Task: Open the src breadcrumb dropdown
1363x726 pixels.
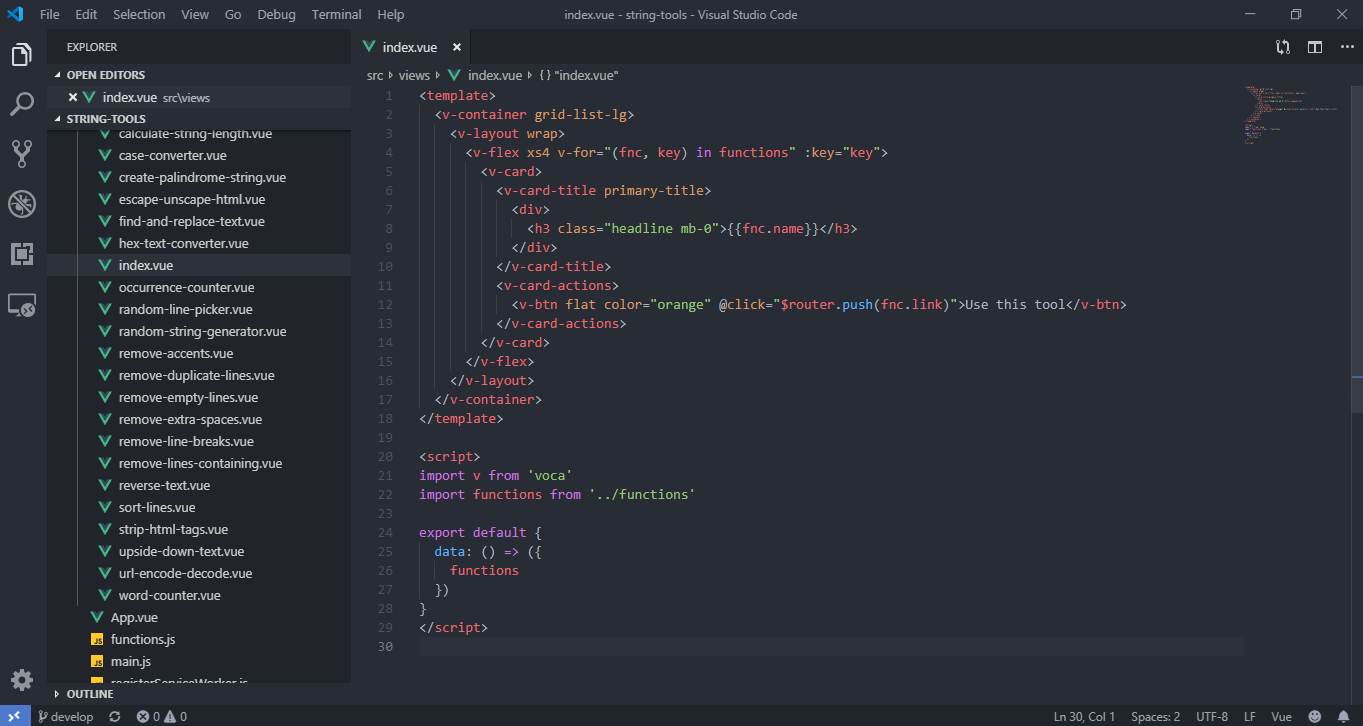Action: click(x=375, y=75)
